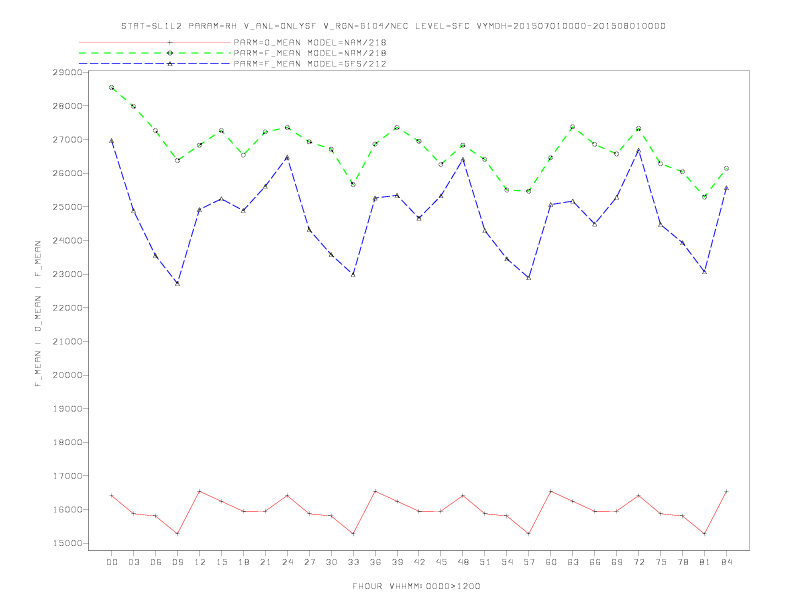Image resolution: width=792 pixels, height=612 pixels.
Task: Click red O_MEAN plus point at hour 00
Action: [x=112, y=496]
